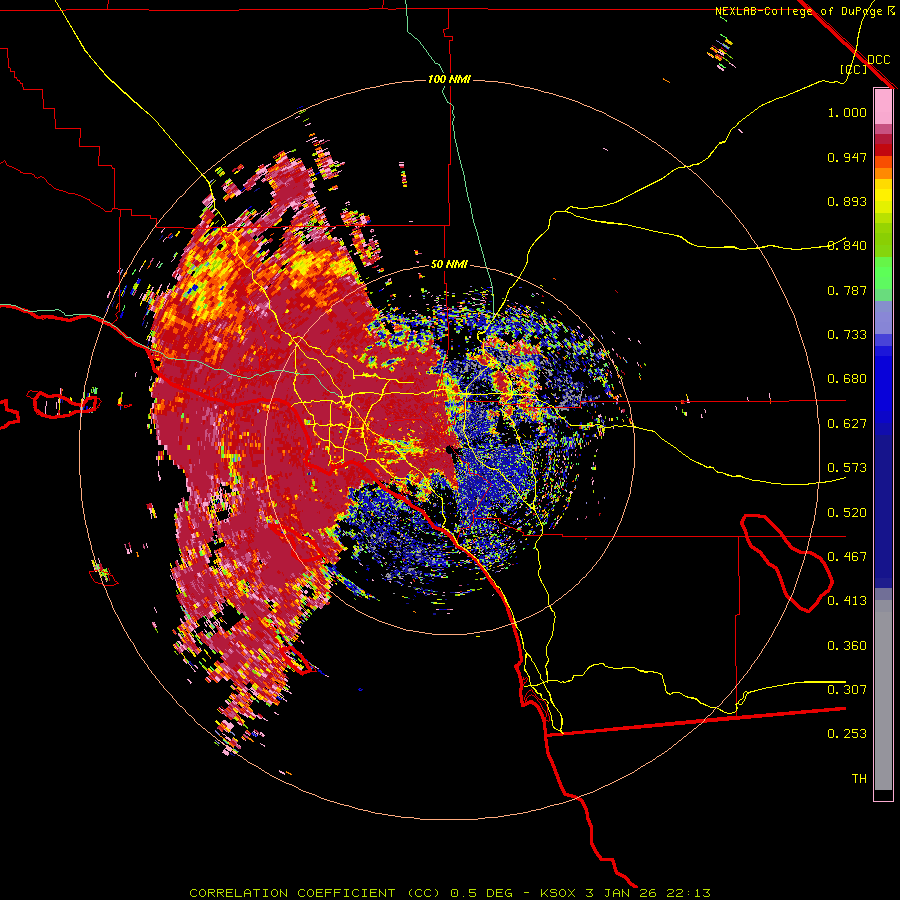
Task: Click the DCC label above color scale
Action: click(x=878, y=60)
